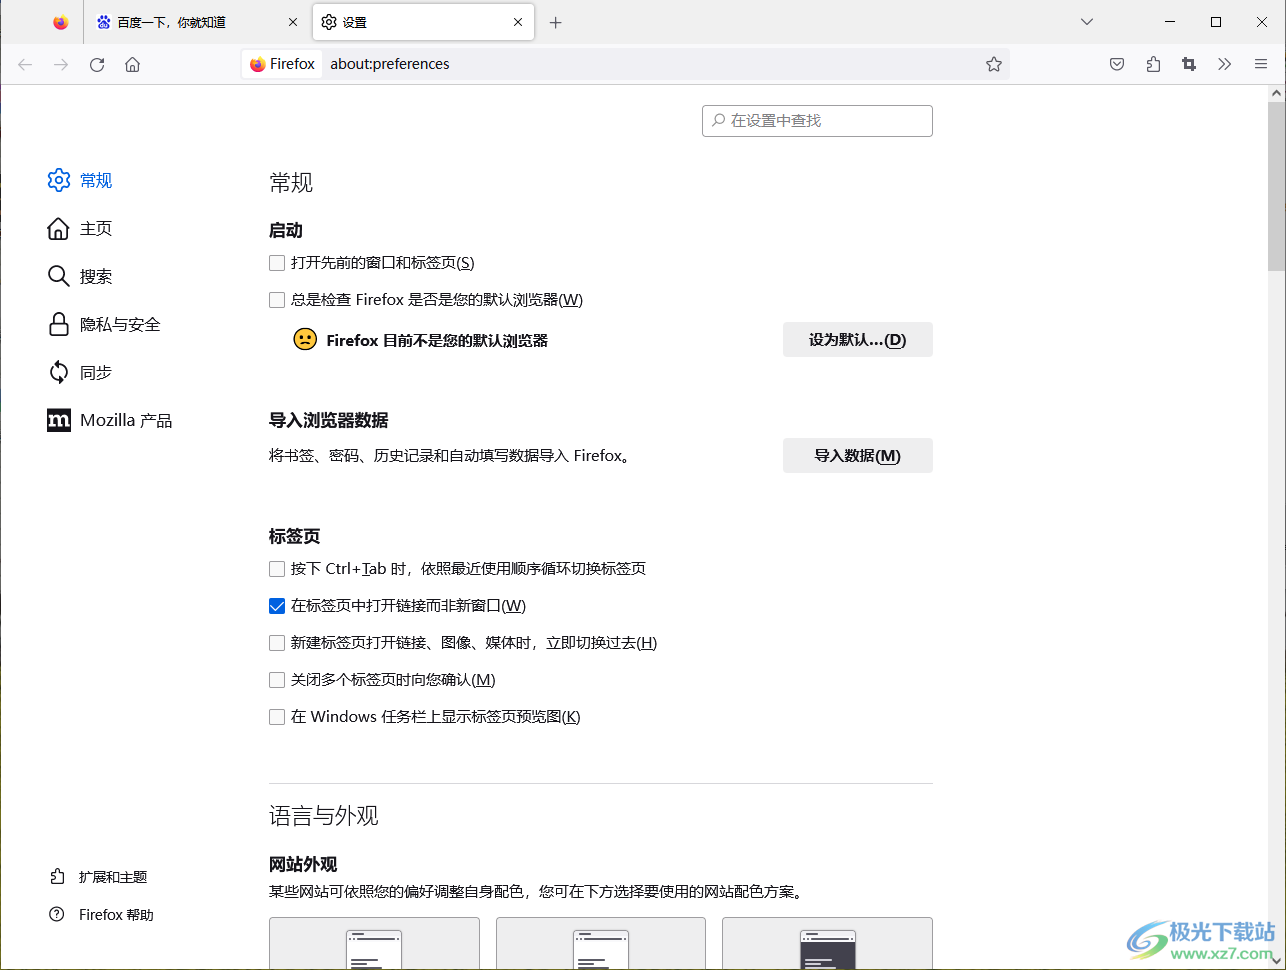Click the 常规 gear icon
The image size is (1286, 970).
(59, 180)
